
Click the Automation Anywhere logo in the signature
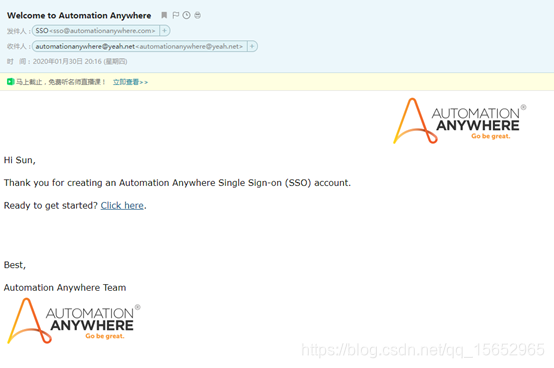click(x=73, y=321)
